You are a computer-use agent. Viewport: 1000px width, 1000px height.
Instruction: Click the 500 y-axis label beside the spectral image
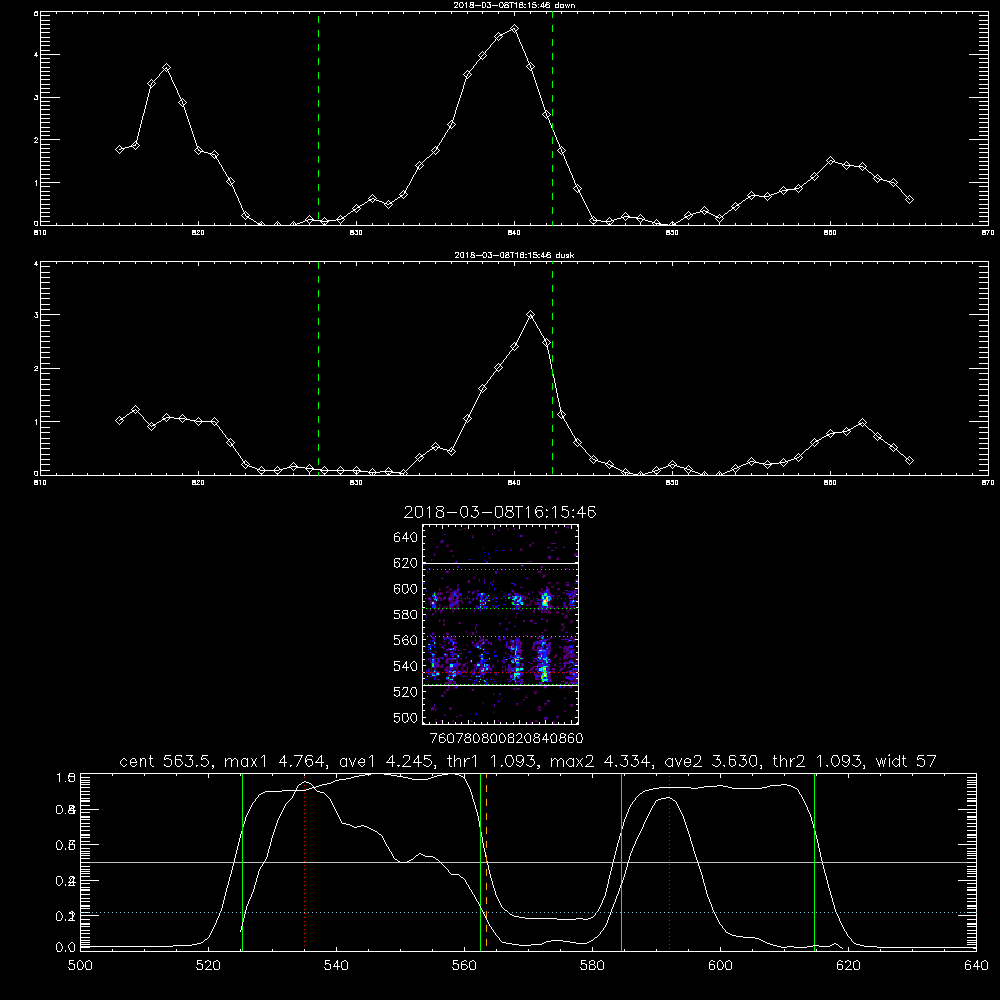[x=405, y=717]
